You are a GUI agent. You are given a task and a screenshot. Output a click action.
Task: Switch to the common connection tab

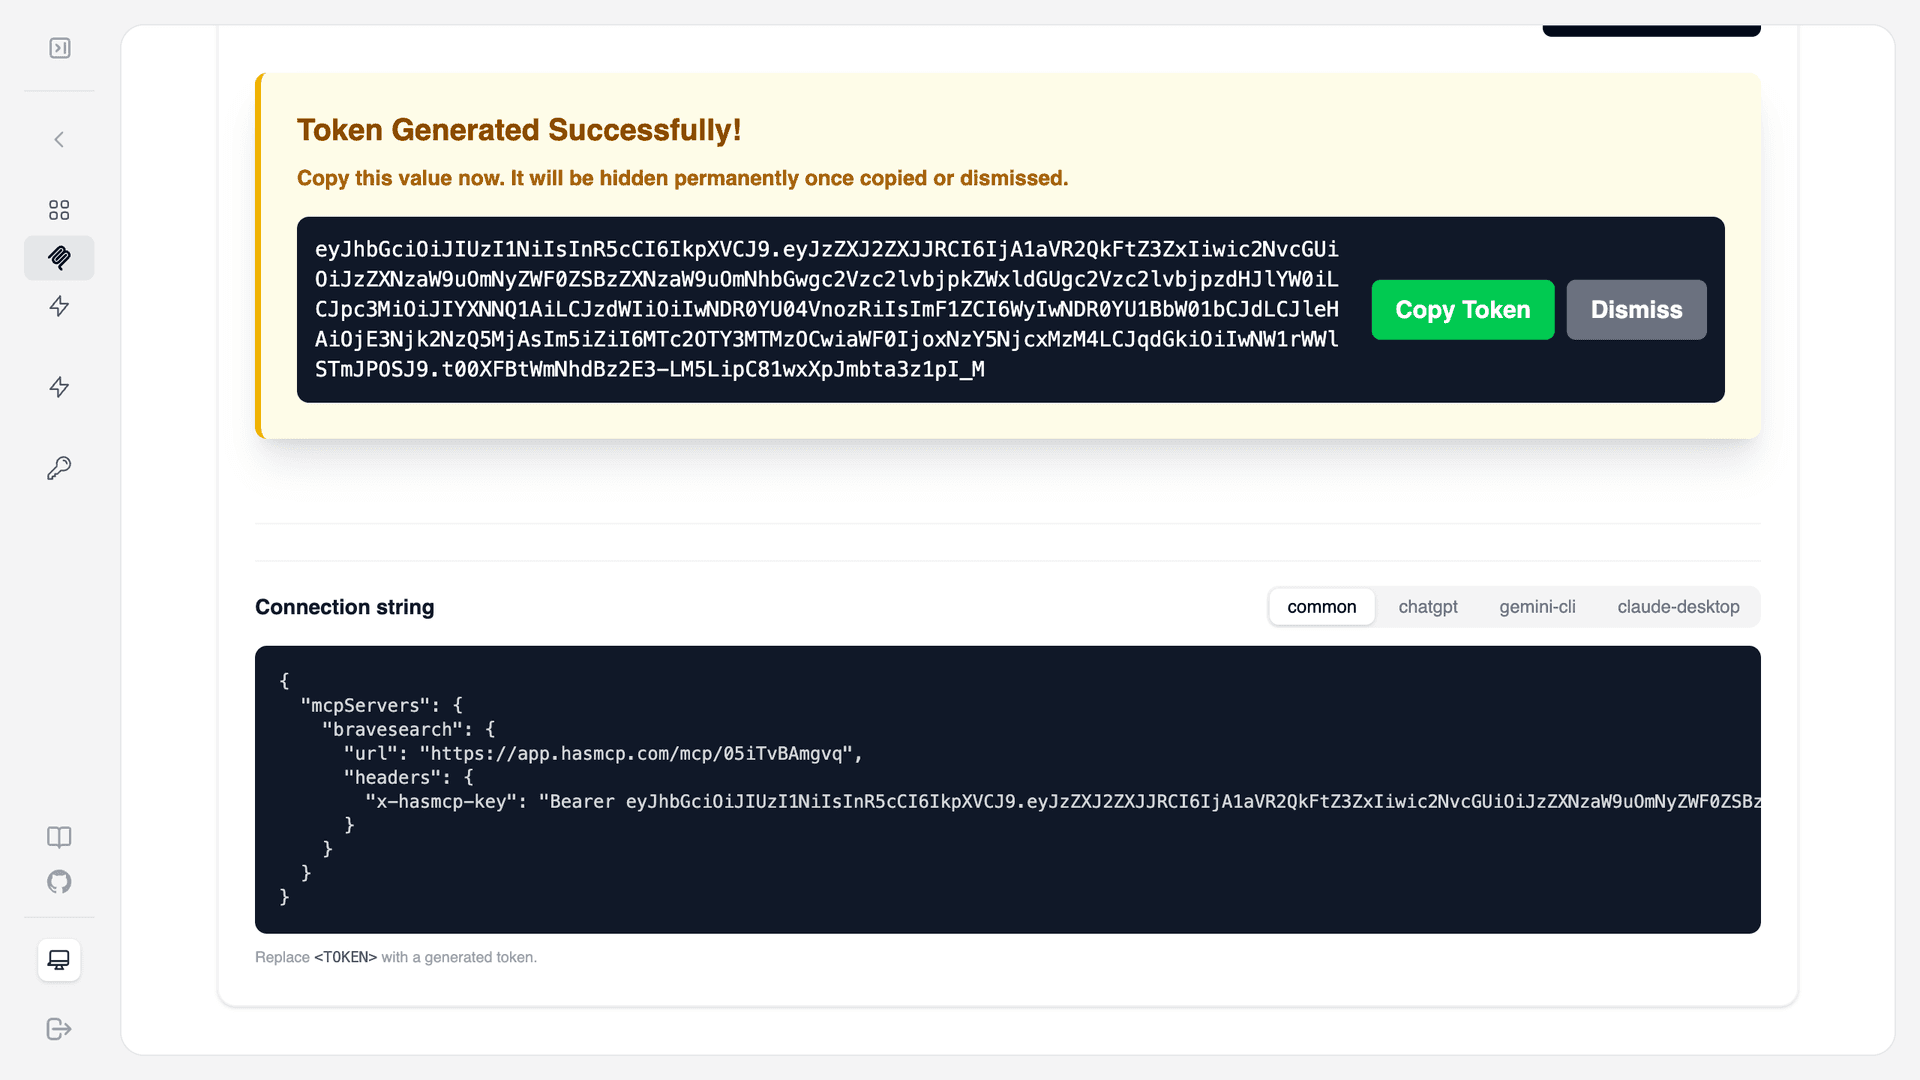pos(1321,607)
